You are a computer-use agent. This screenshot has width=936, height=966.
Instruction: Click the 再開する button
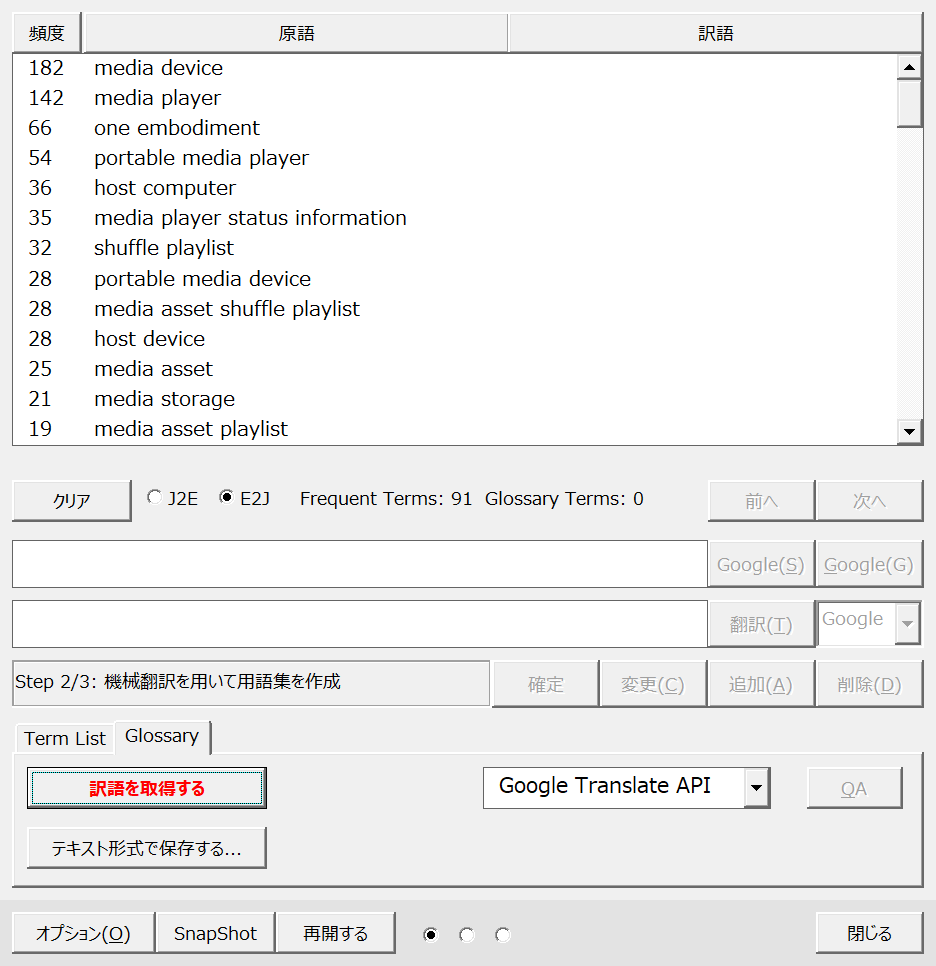click(336, 933)
